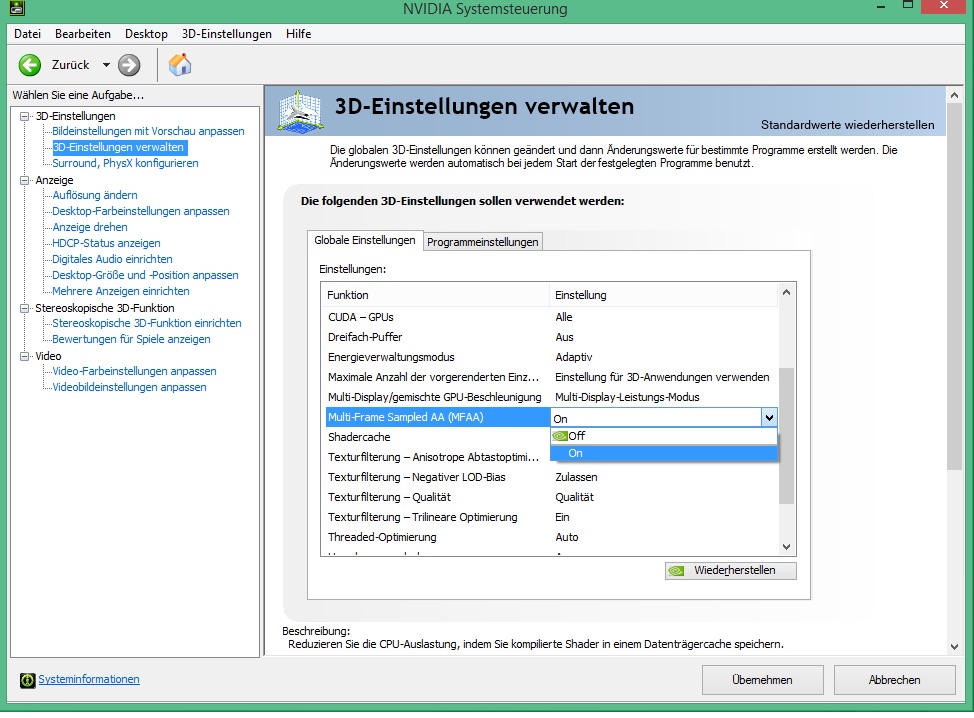Click the 3D settings header image icon
The width and height of the screenshot is (974, 718).
tap(300, 112)
